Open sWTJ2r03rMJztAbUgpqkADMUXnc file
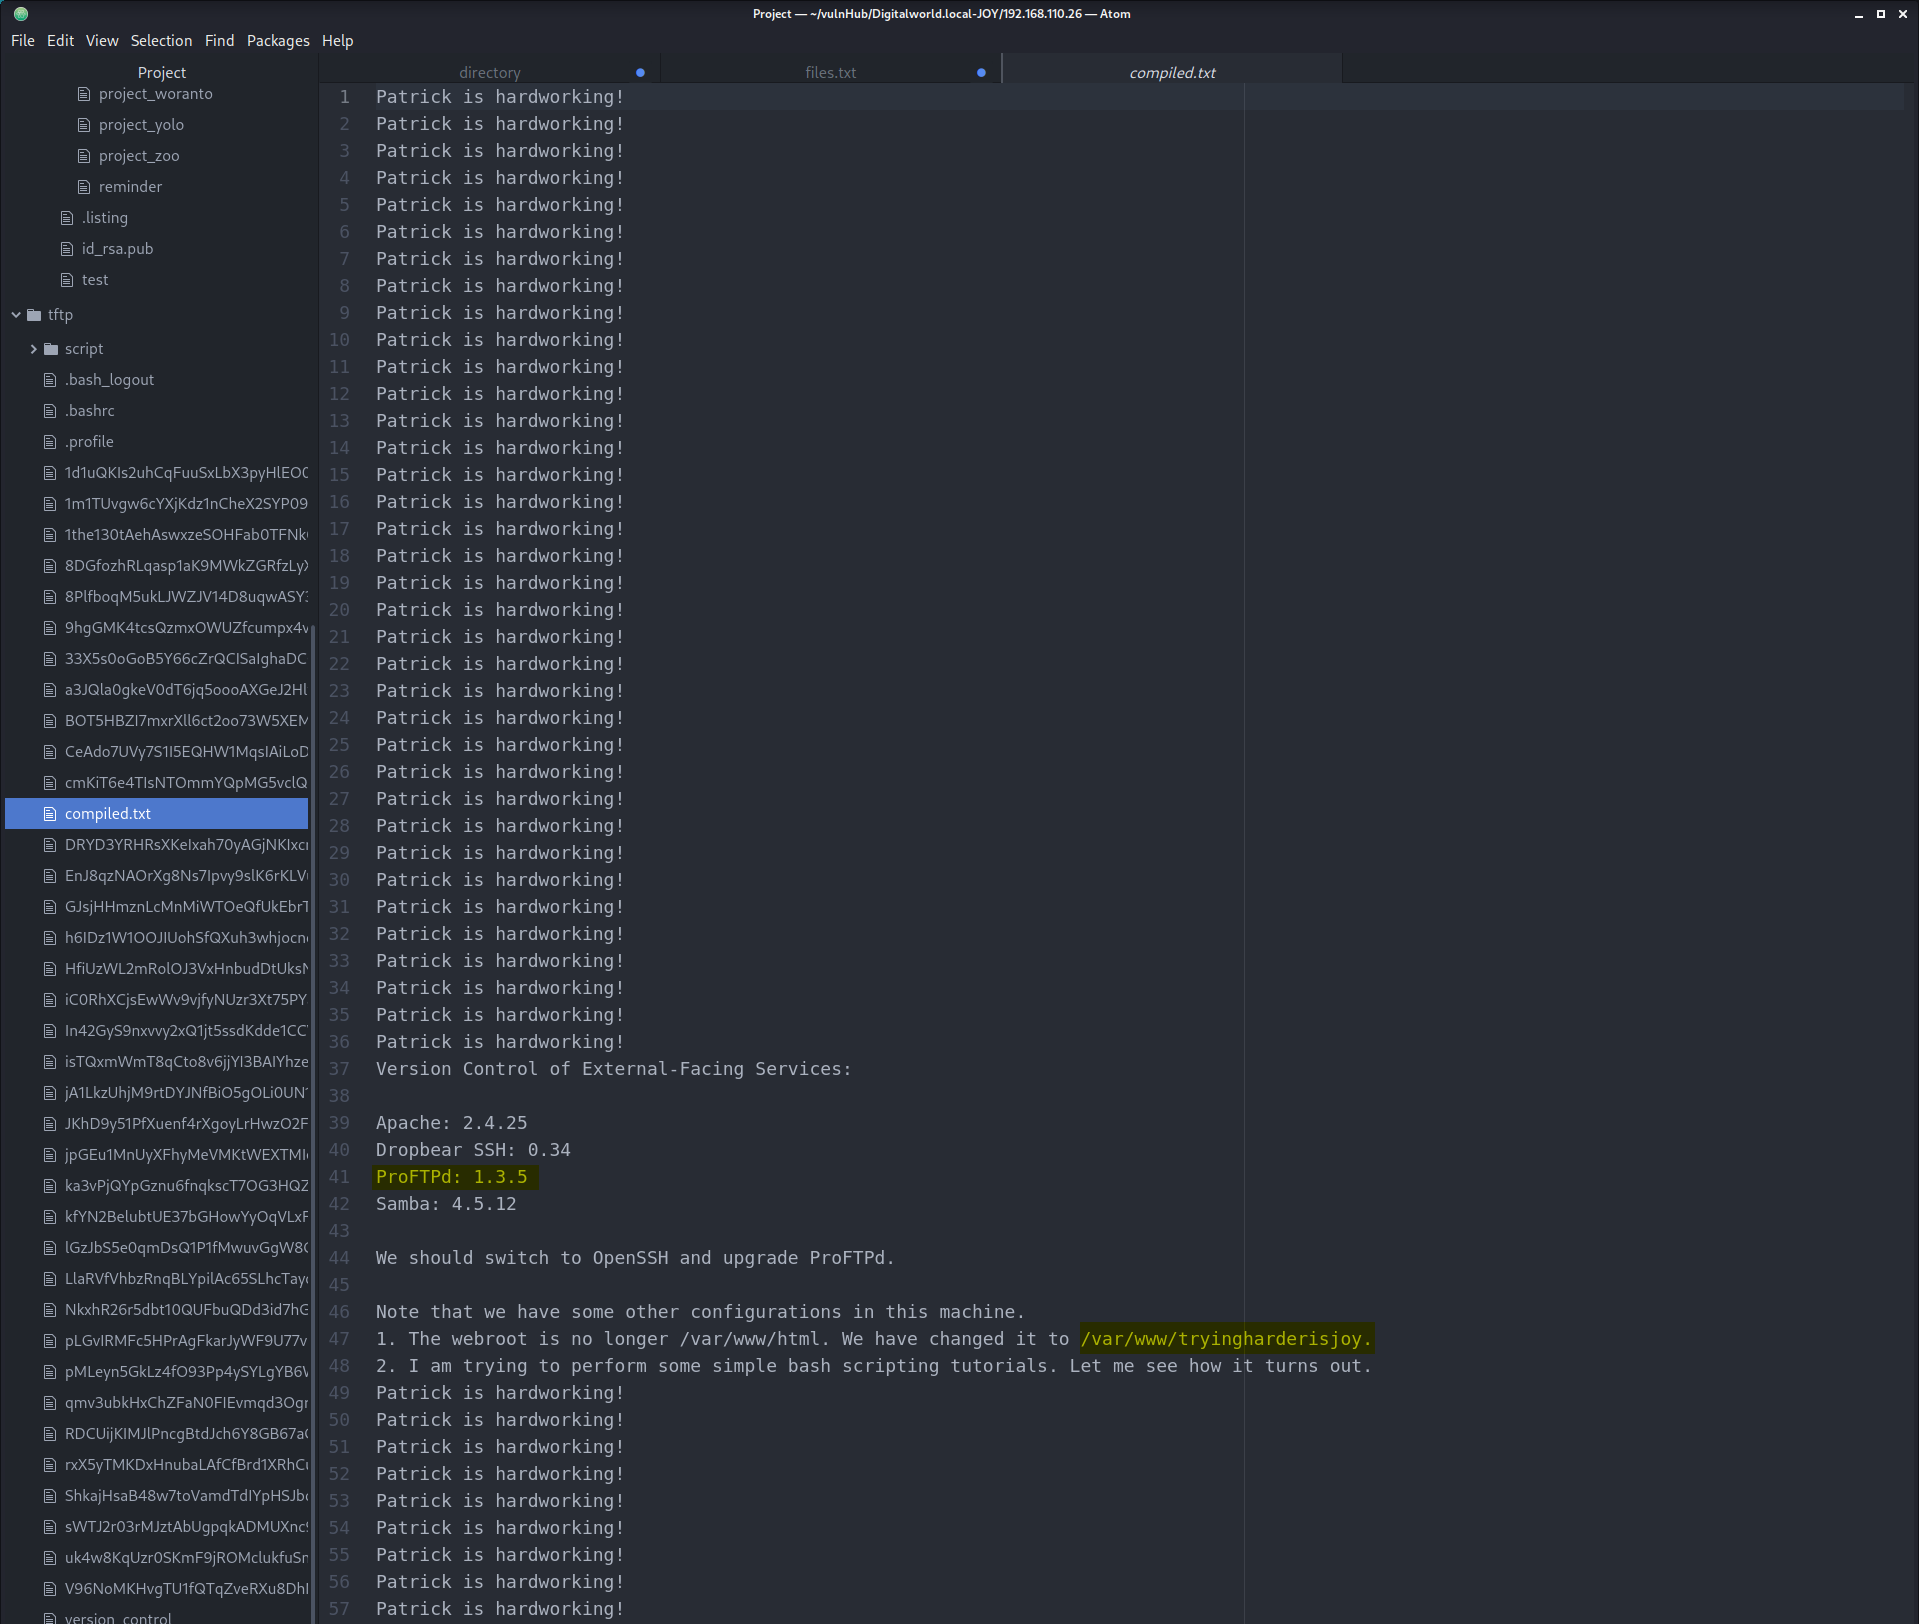The width and height of the screenshot is (1919, 1624). (186, 1527)
